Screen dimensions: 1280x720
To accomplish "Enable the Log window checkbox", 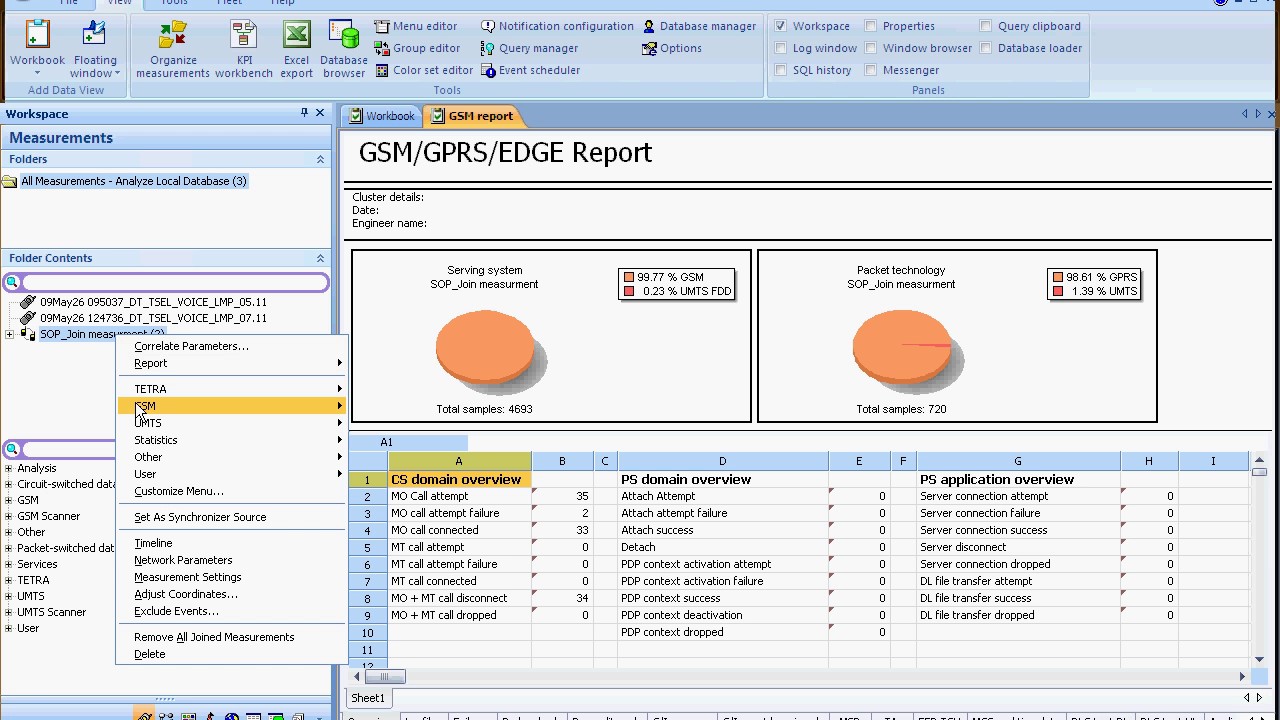I will point(781,48).
